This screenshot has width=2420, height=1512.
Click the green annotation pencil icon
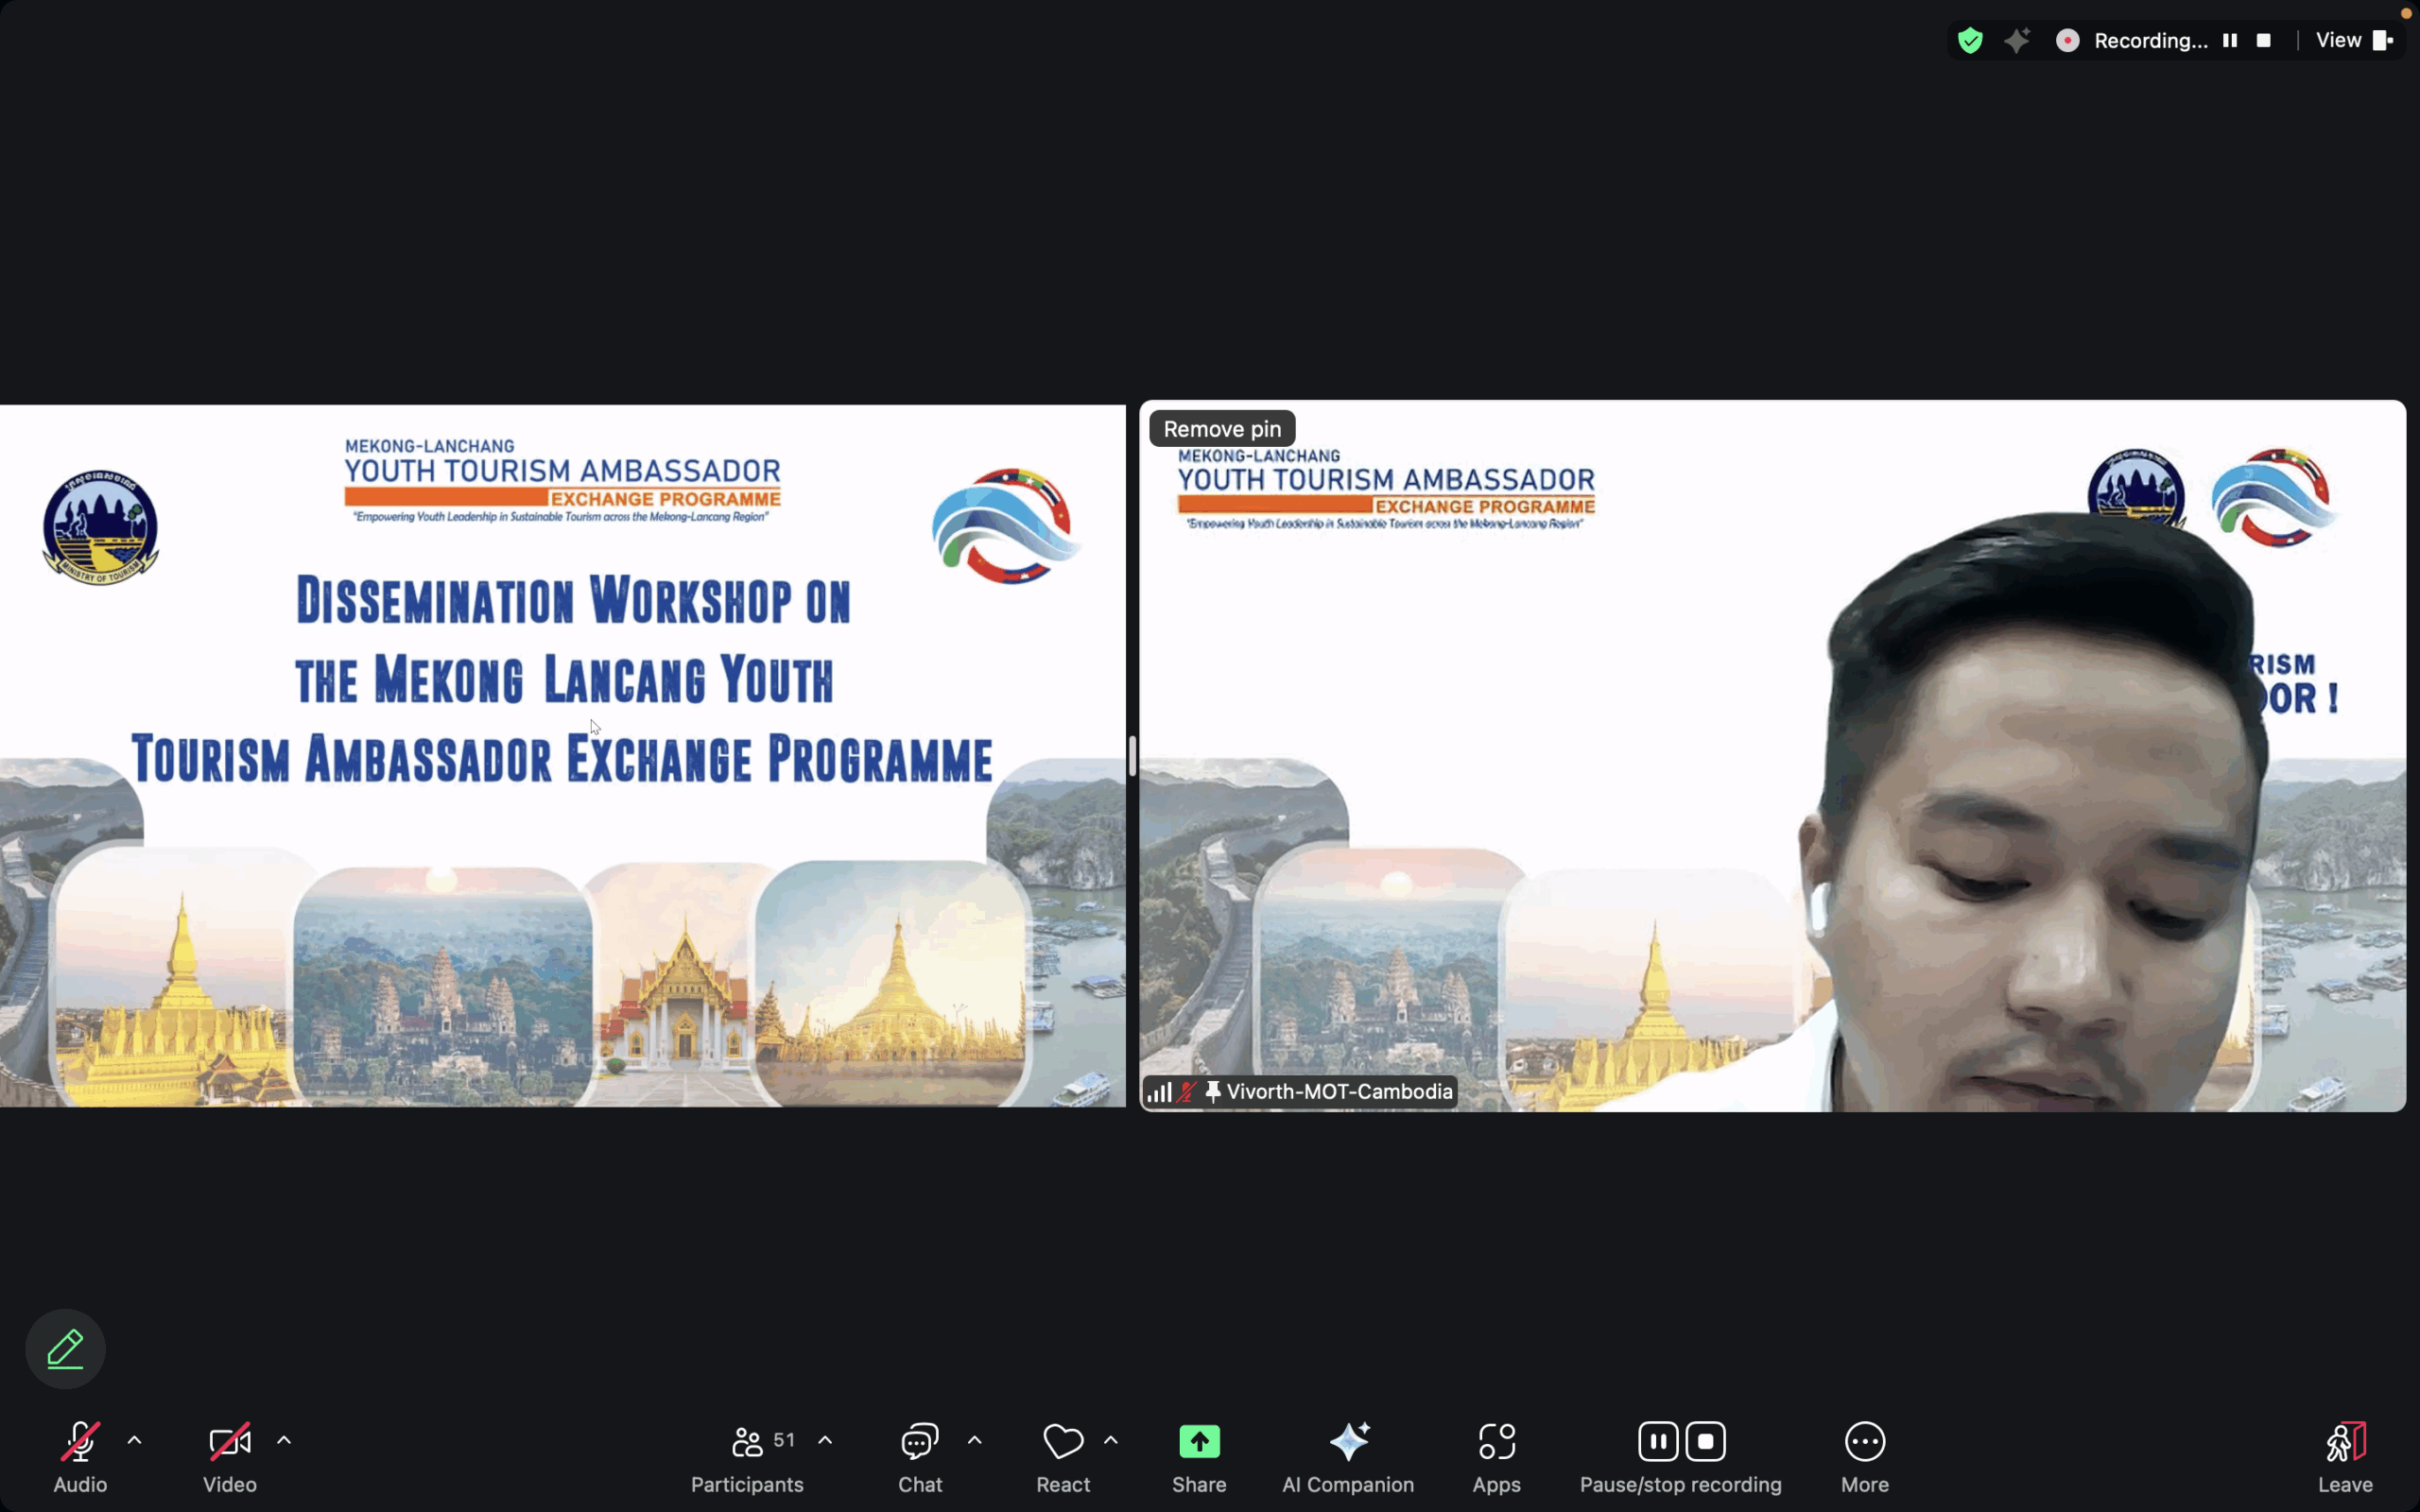(65, 1348)
